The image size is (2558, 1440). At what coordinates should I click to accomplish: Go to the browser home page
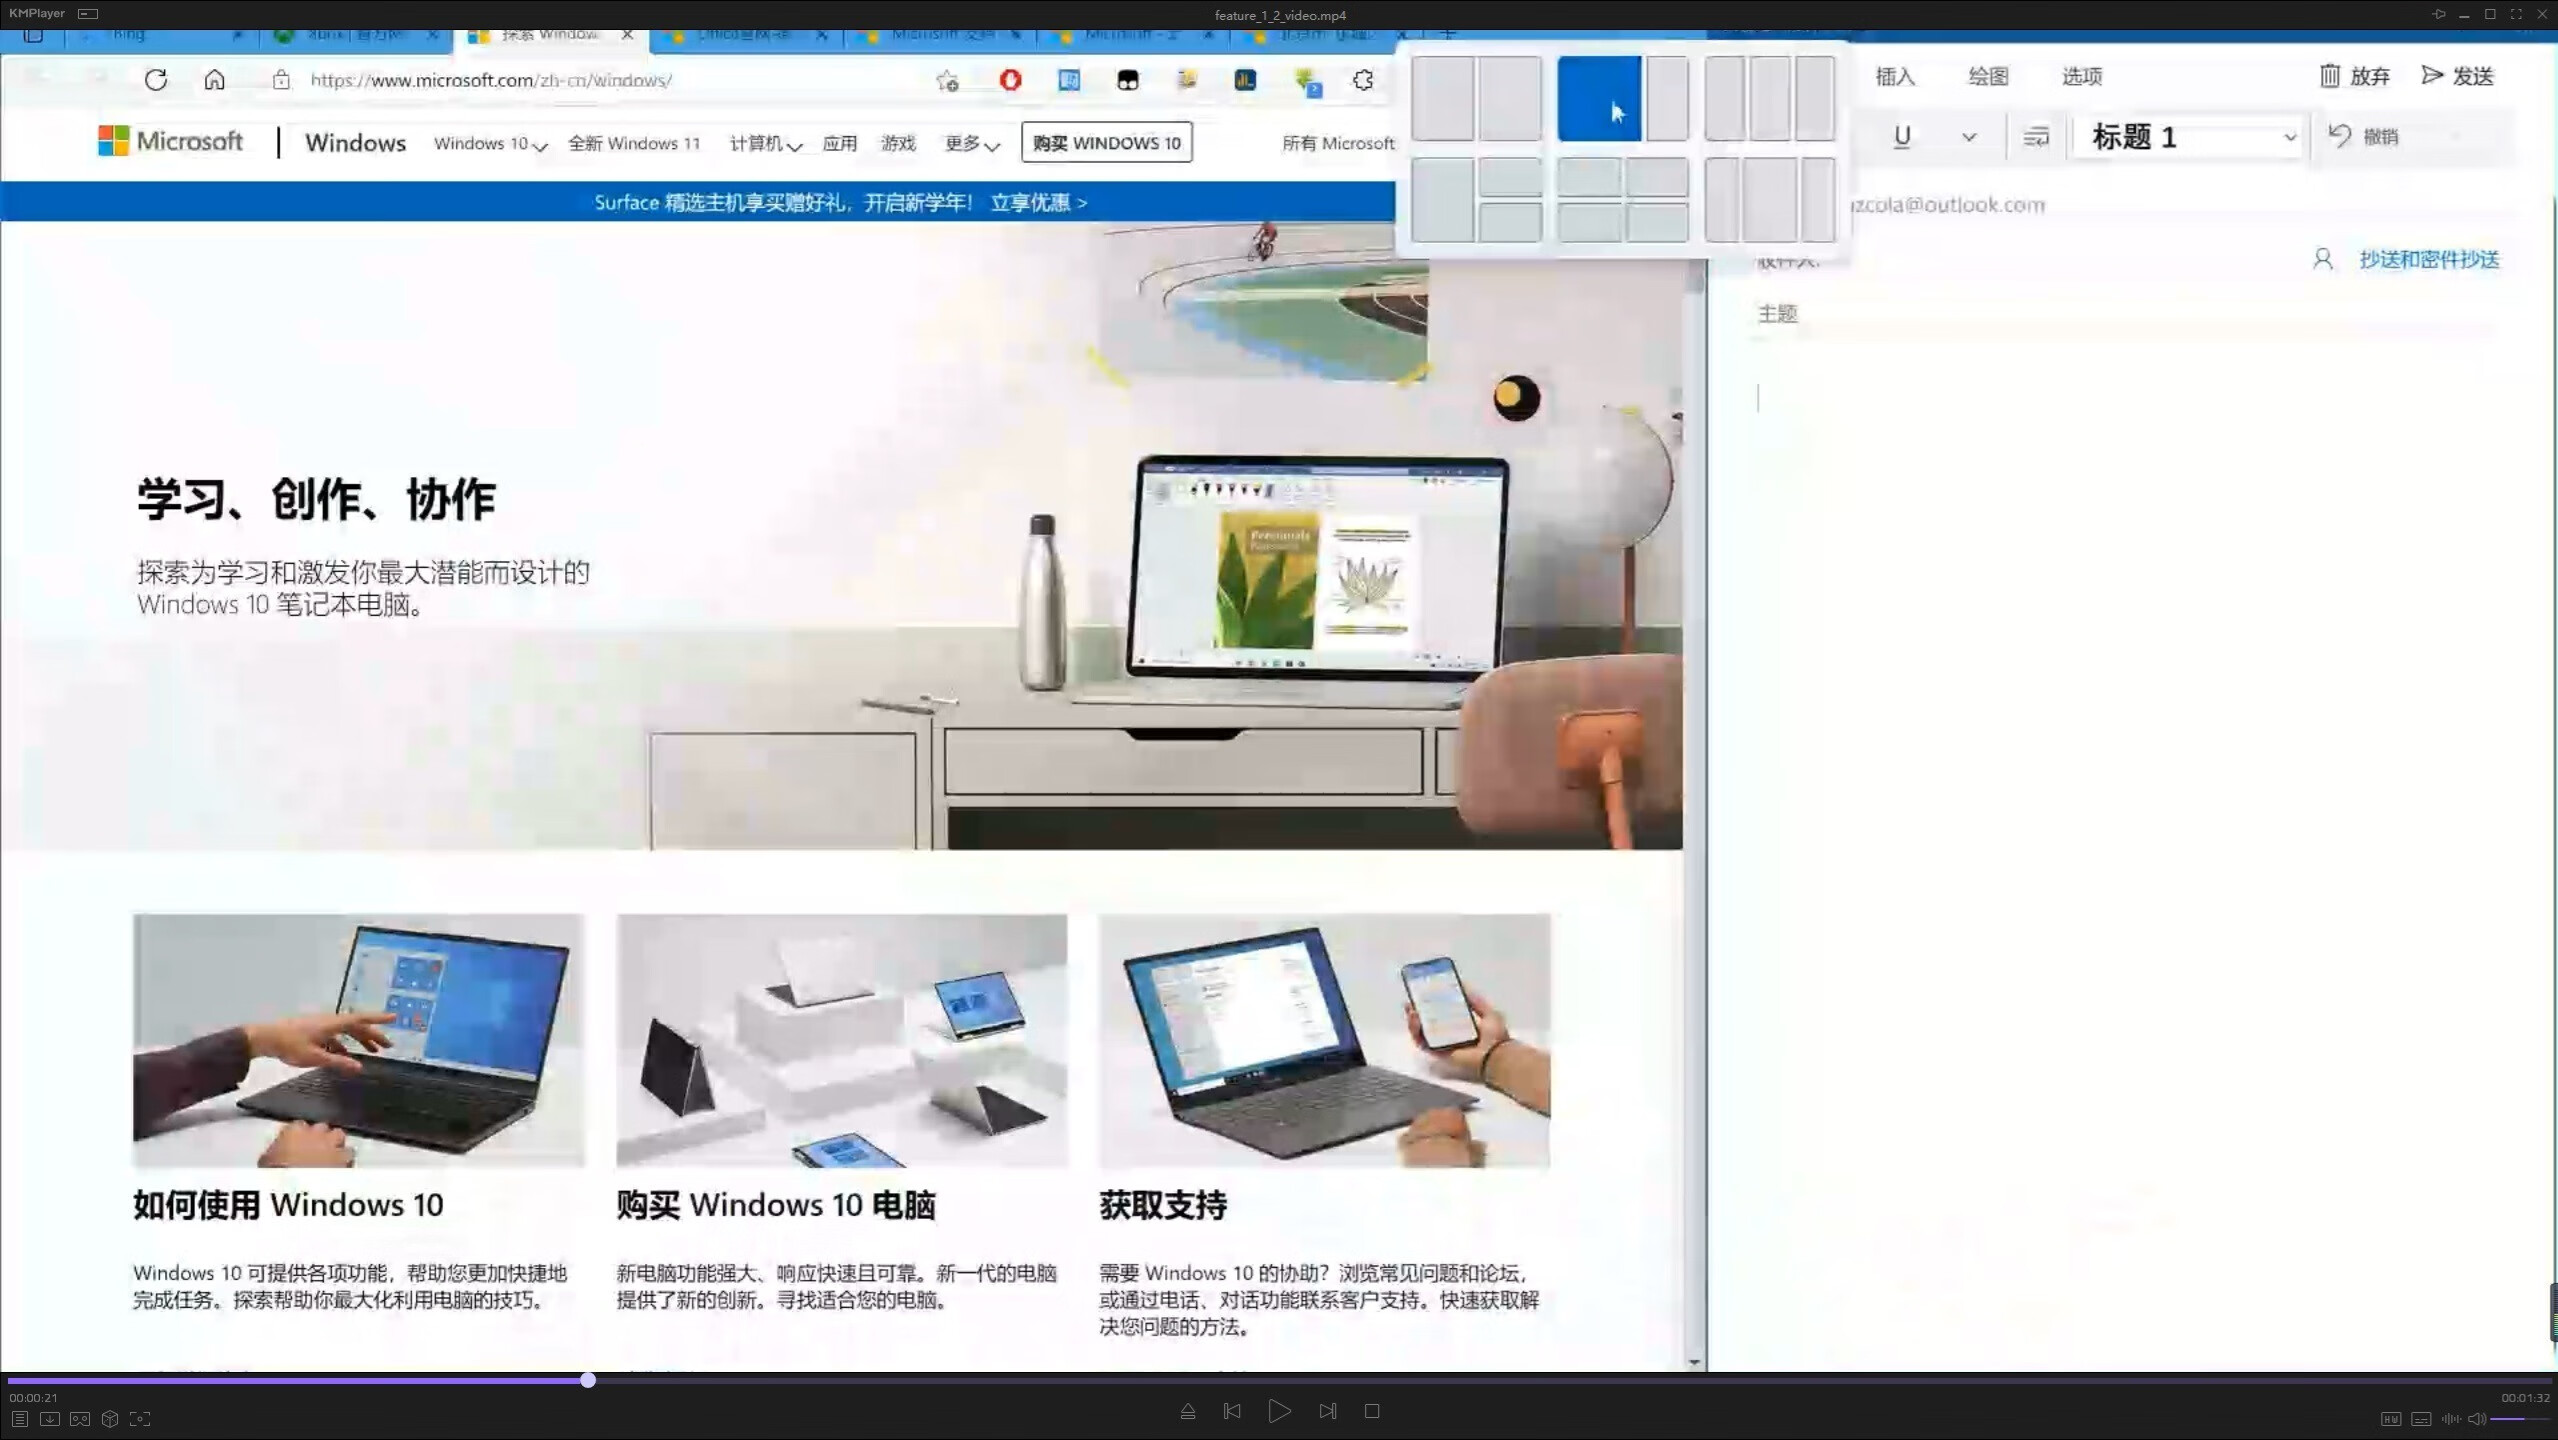[214, 80]
